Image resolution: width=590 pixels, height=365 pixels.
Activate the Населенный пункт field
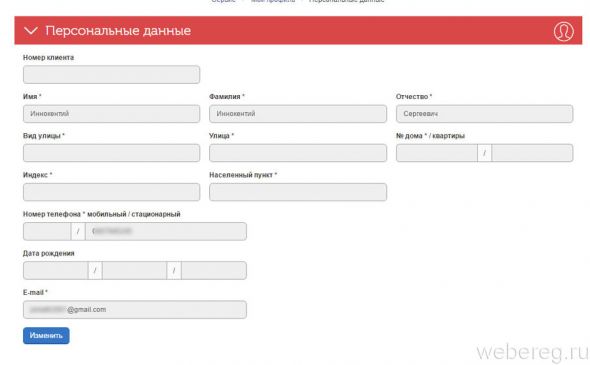pos(298,192)
